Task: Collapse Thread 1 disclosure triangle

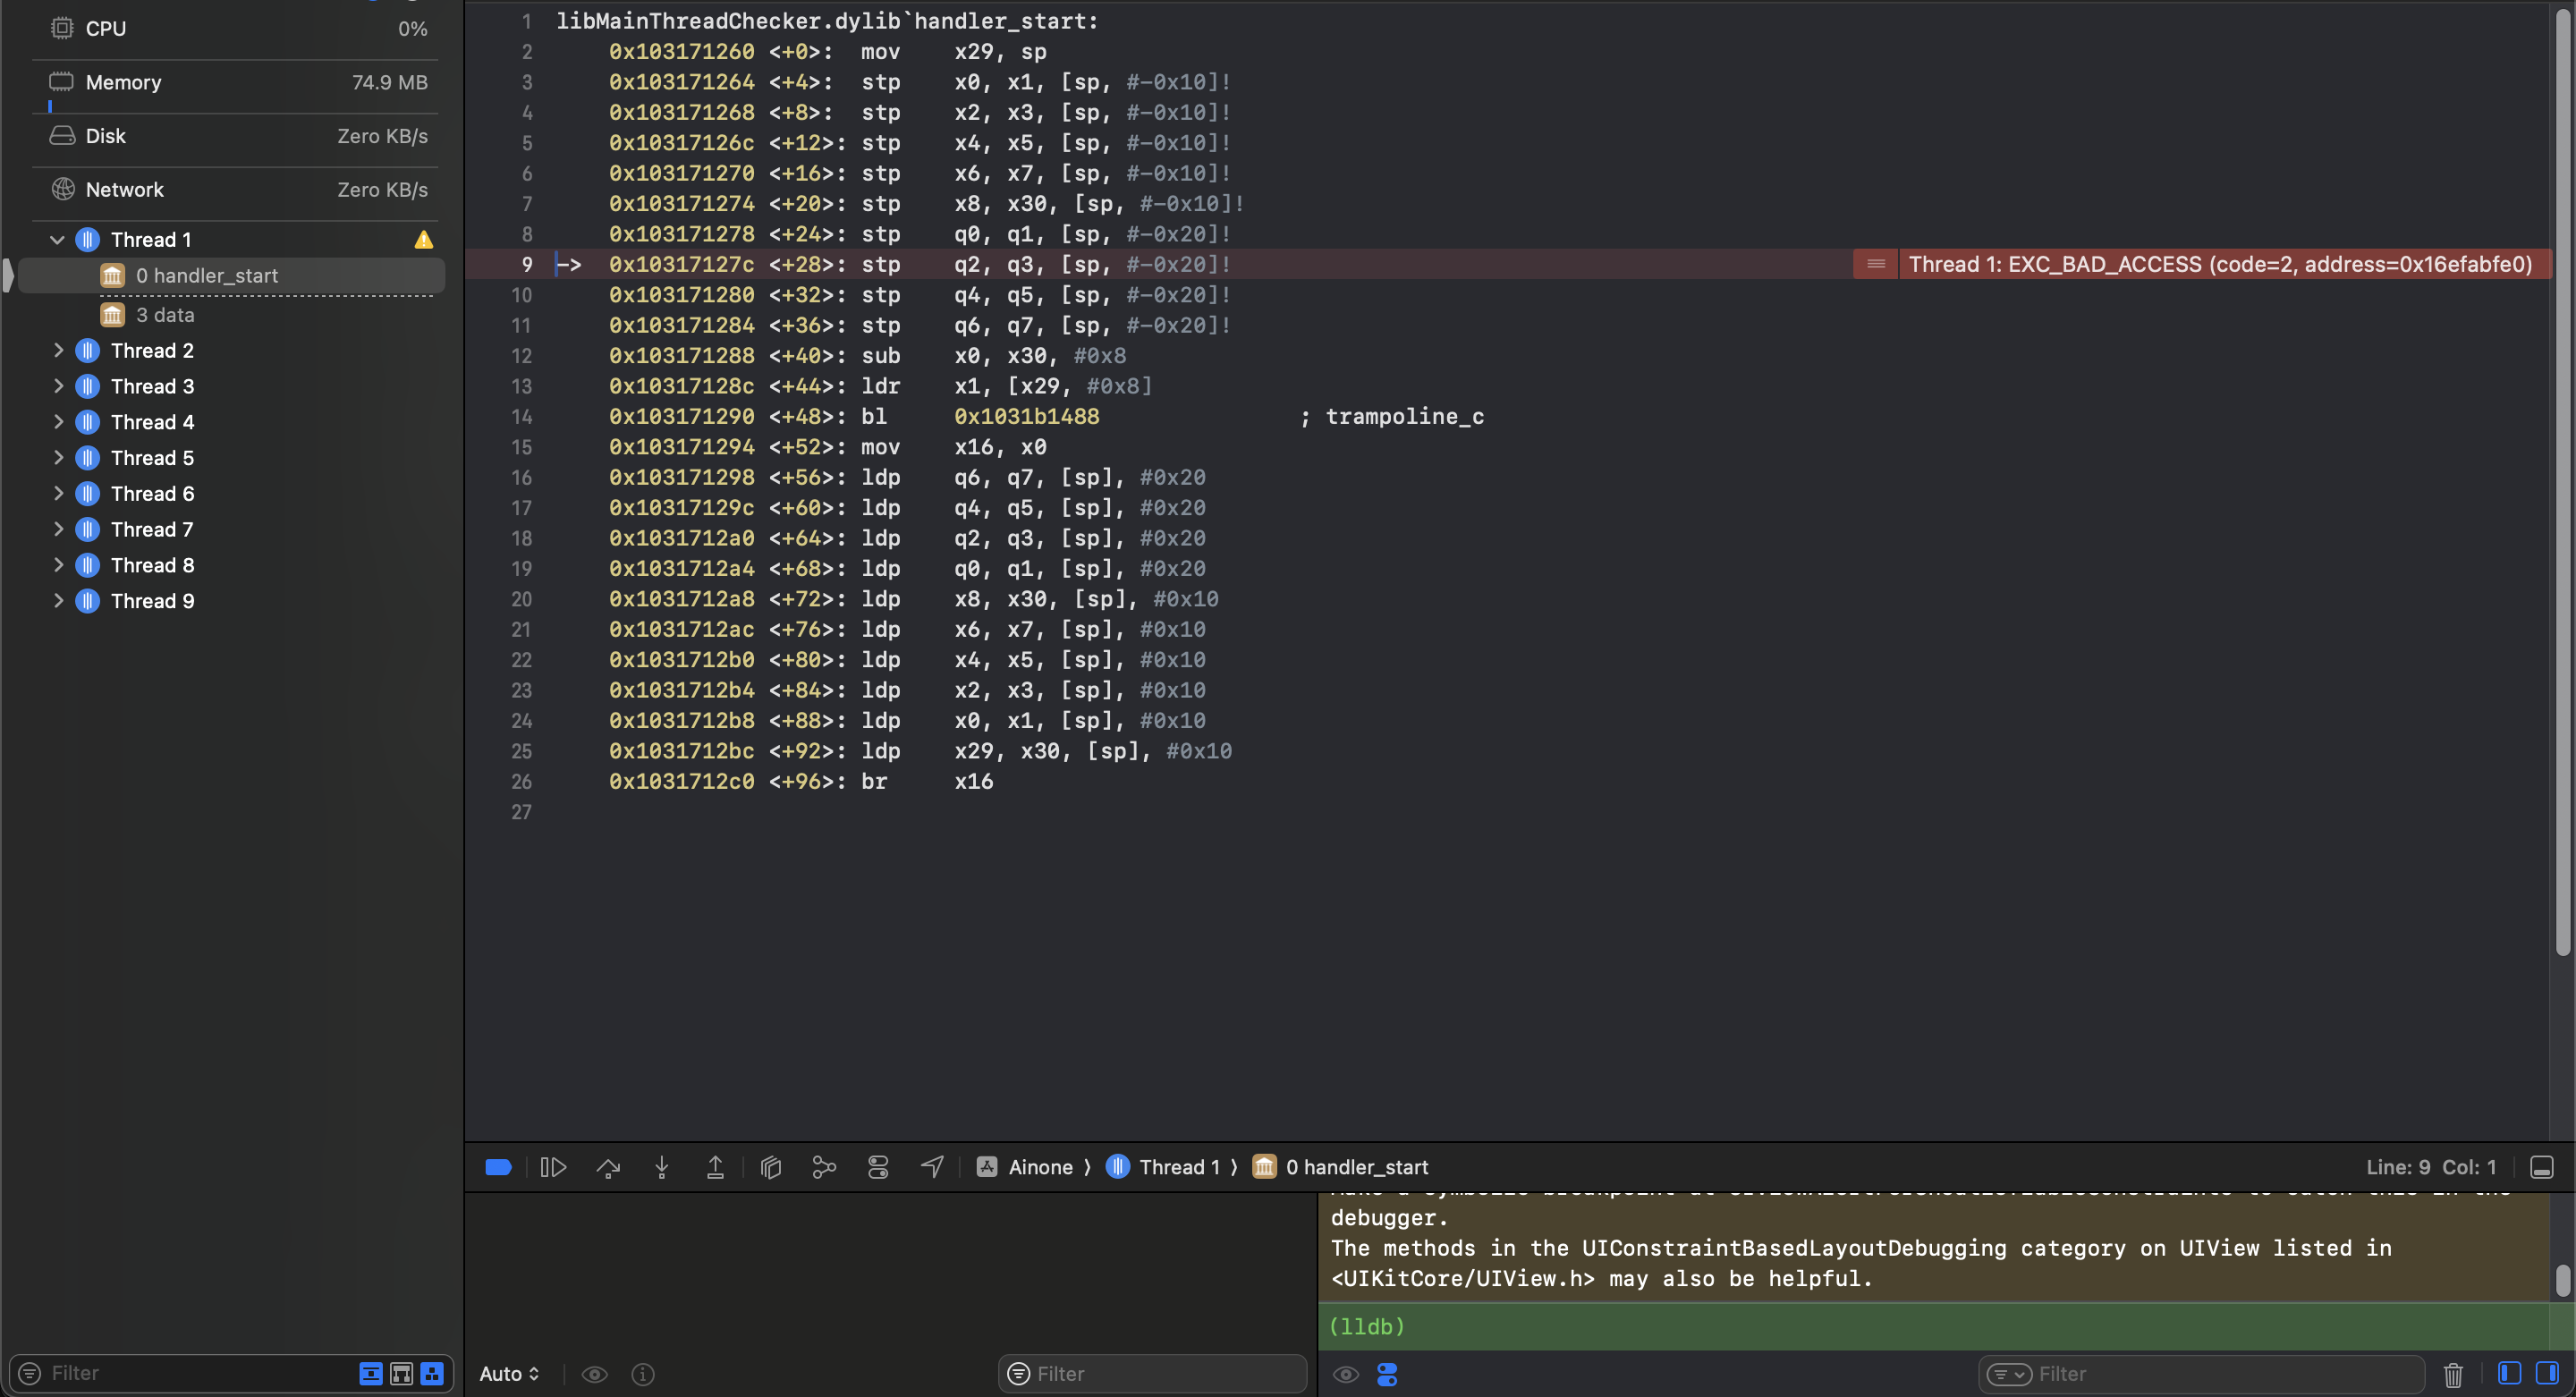Action: coord(57,239)
